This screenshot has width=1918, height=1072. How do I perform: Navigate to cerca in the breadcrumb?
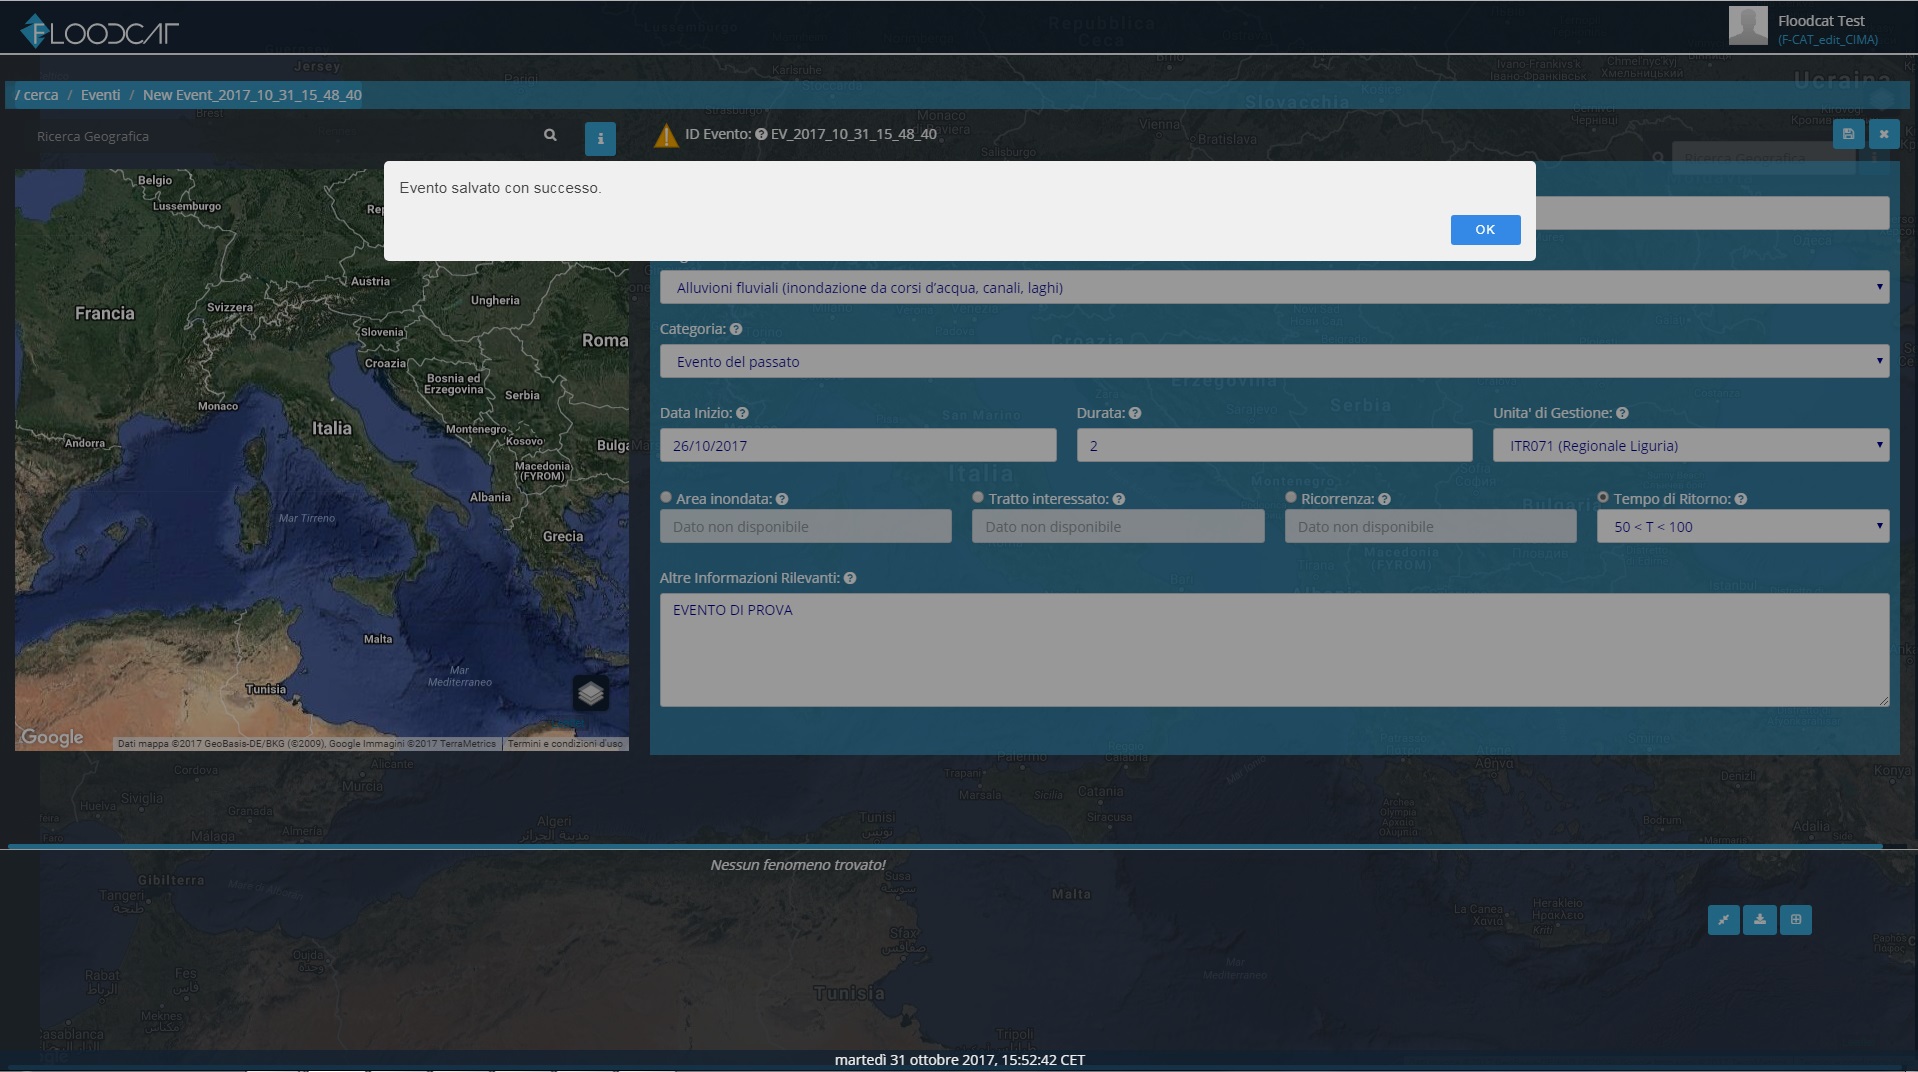(40, 95)
